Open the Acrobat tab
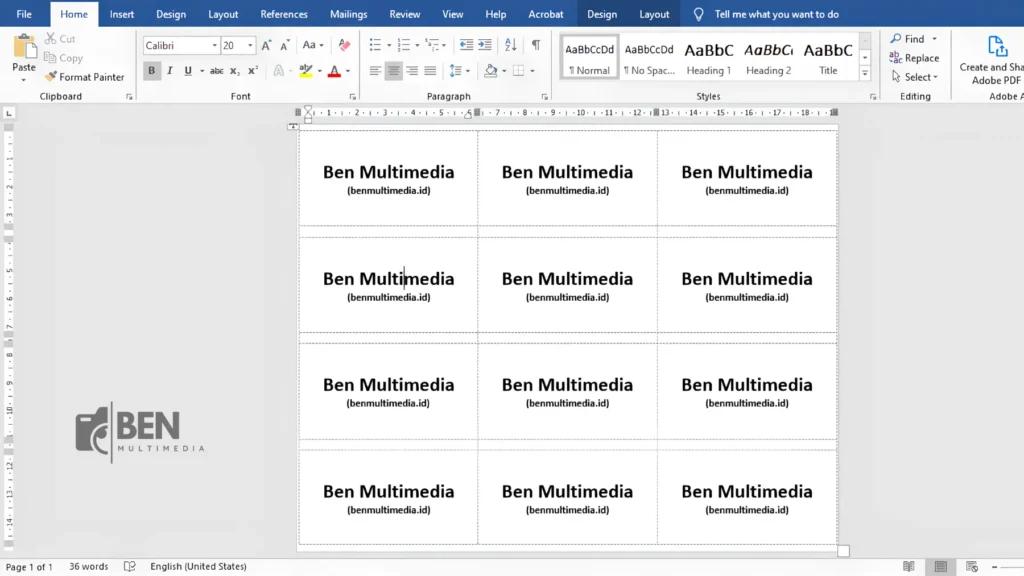This screenshot has width=1024, height=576. pos(545,14)
